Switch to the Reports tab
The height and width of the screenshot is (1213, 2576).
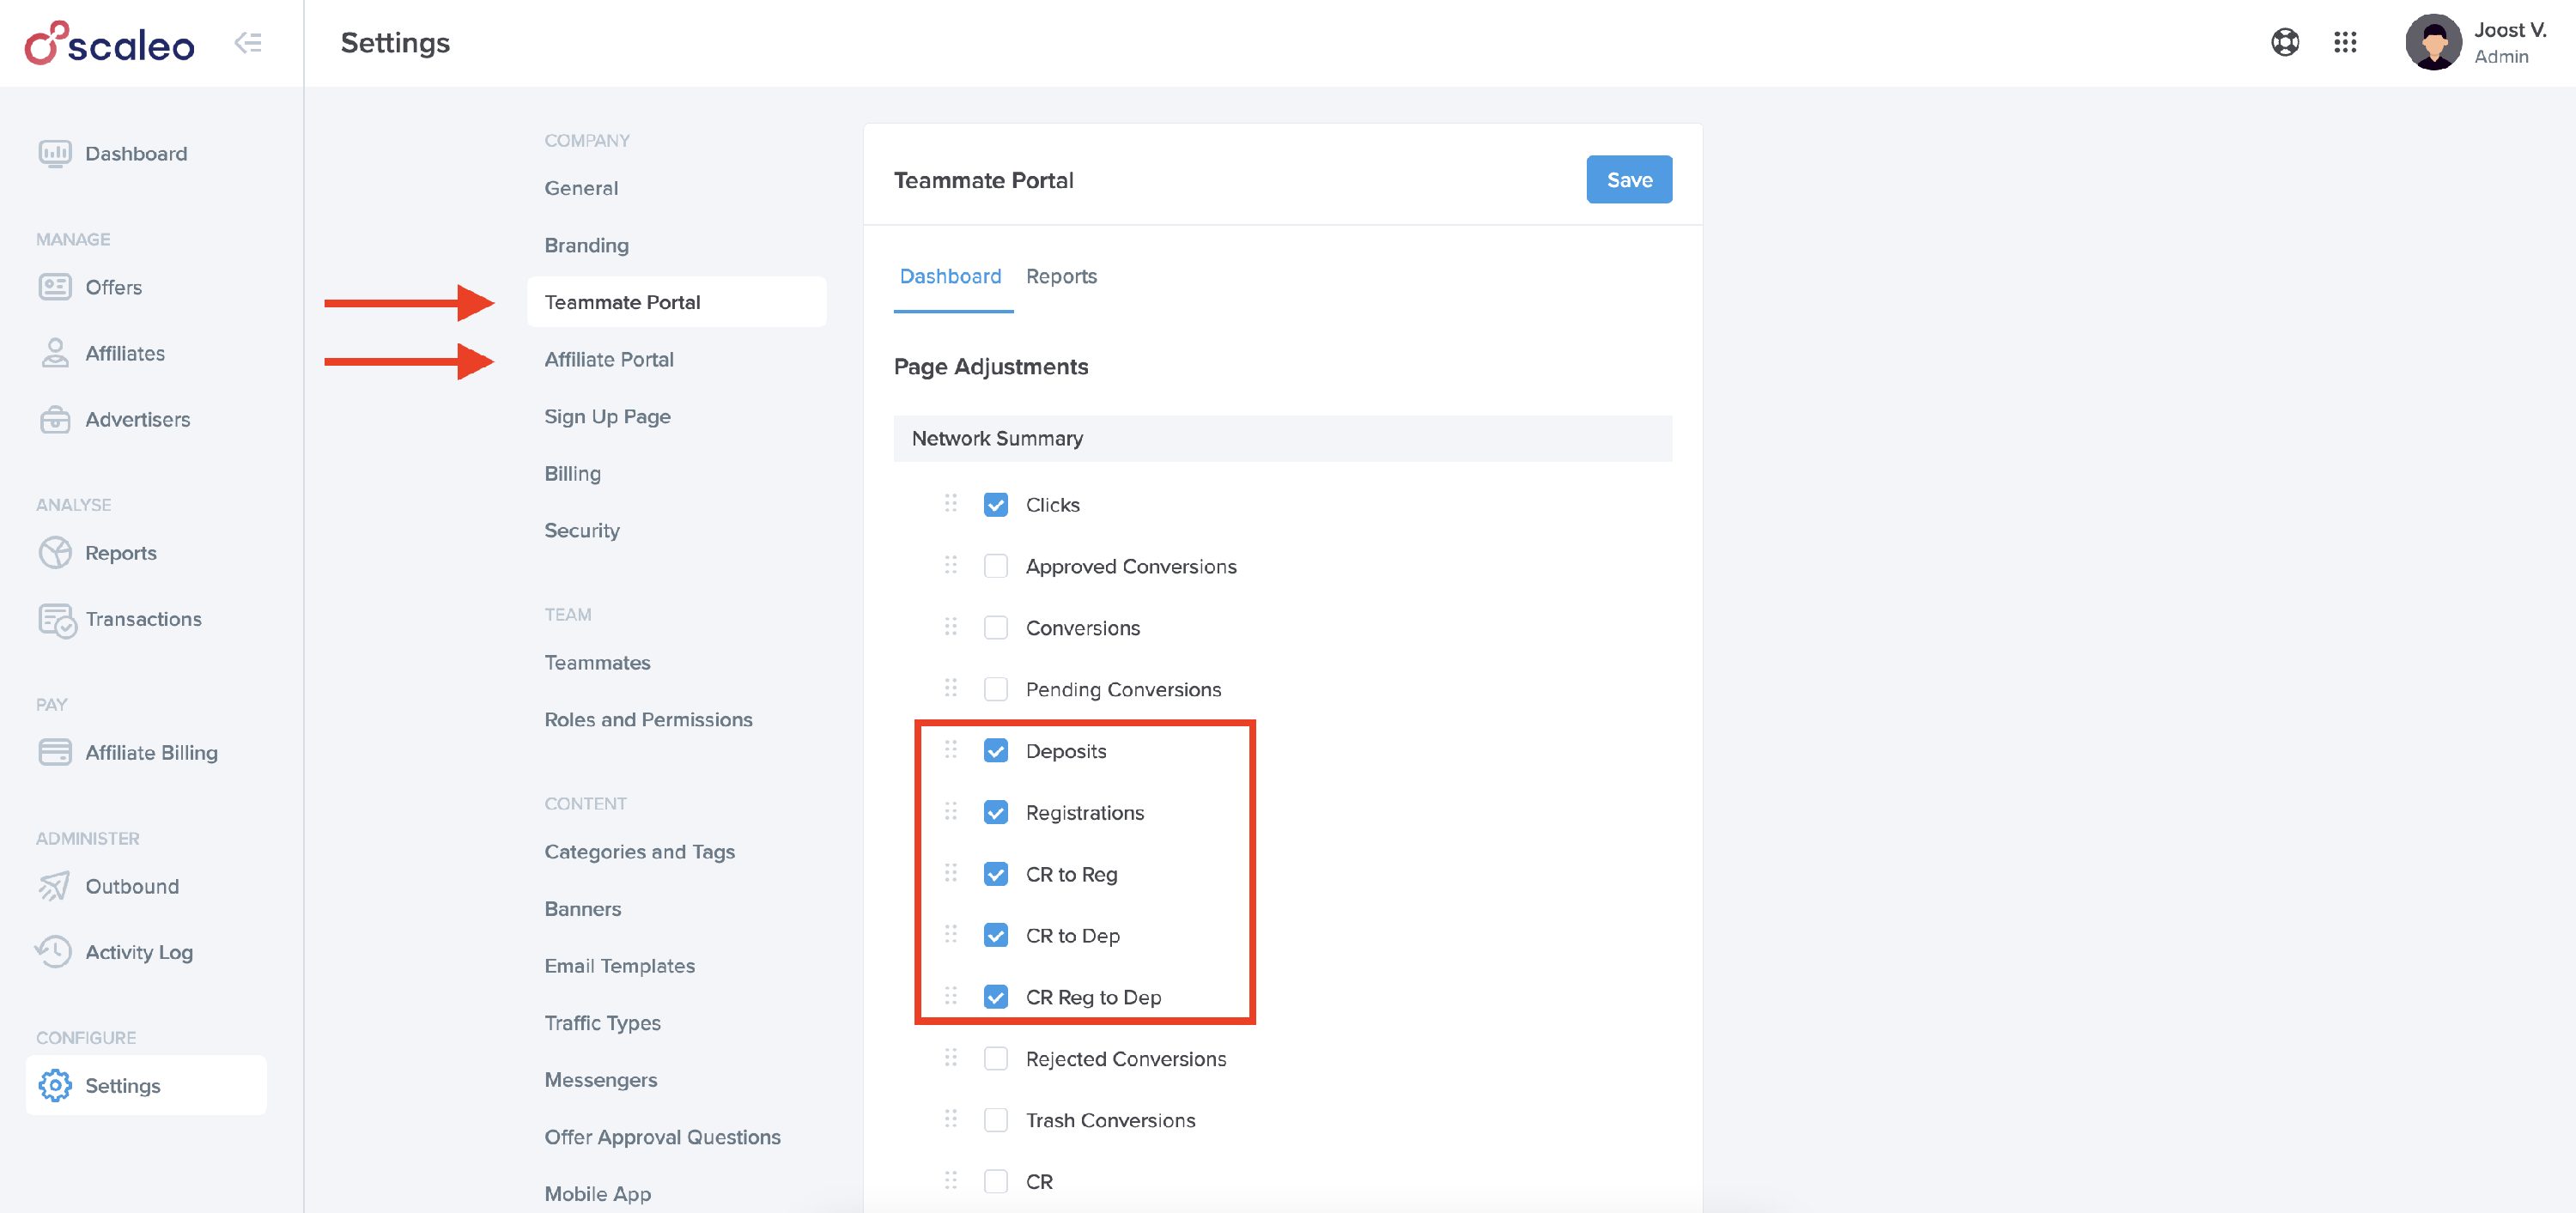click(1061, 276)
